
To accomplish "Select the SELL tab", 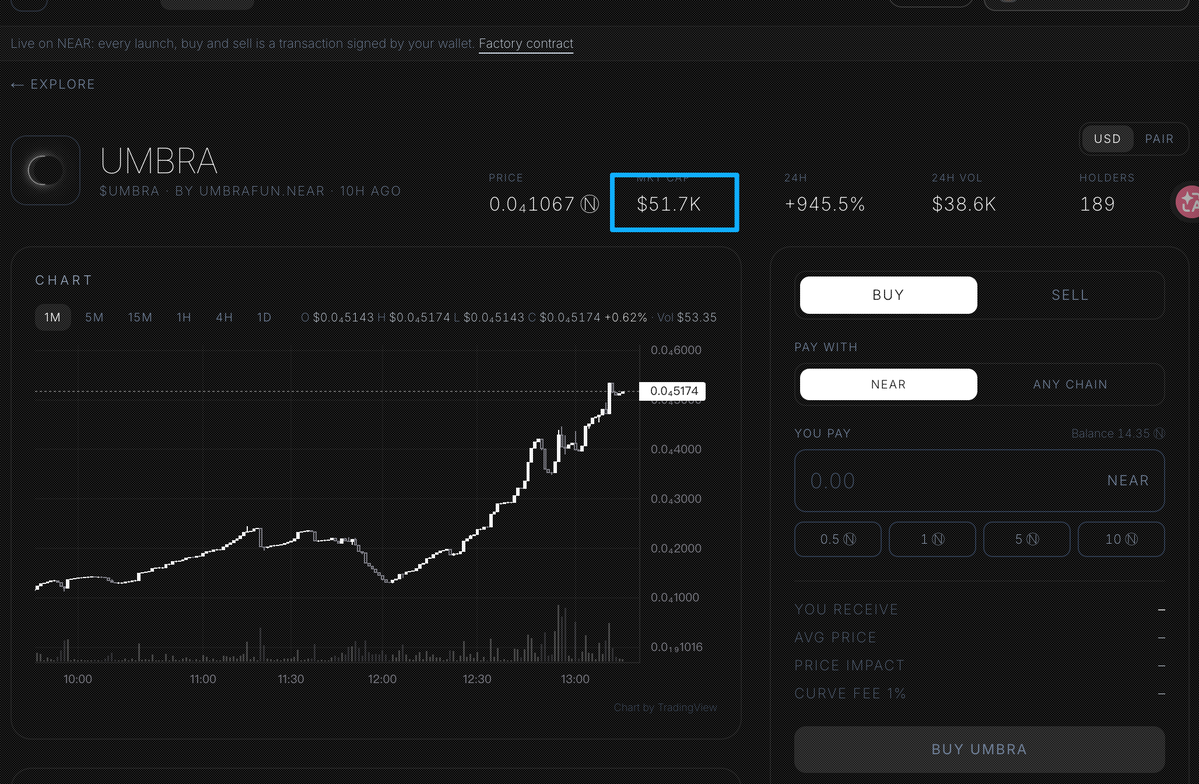I will pos(1069,295).
